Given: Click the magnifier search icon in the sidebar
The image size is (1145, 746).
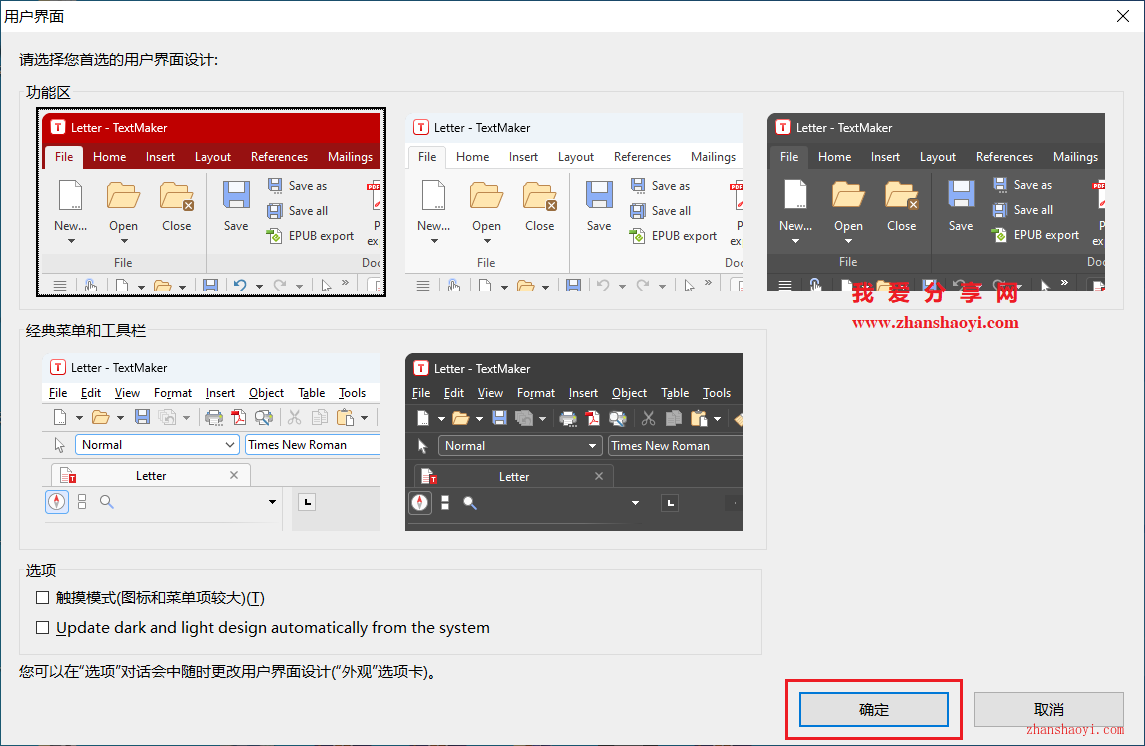Looking at the screenshot, I should (106, 501).
